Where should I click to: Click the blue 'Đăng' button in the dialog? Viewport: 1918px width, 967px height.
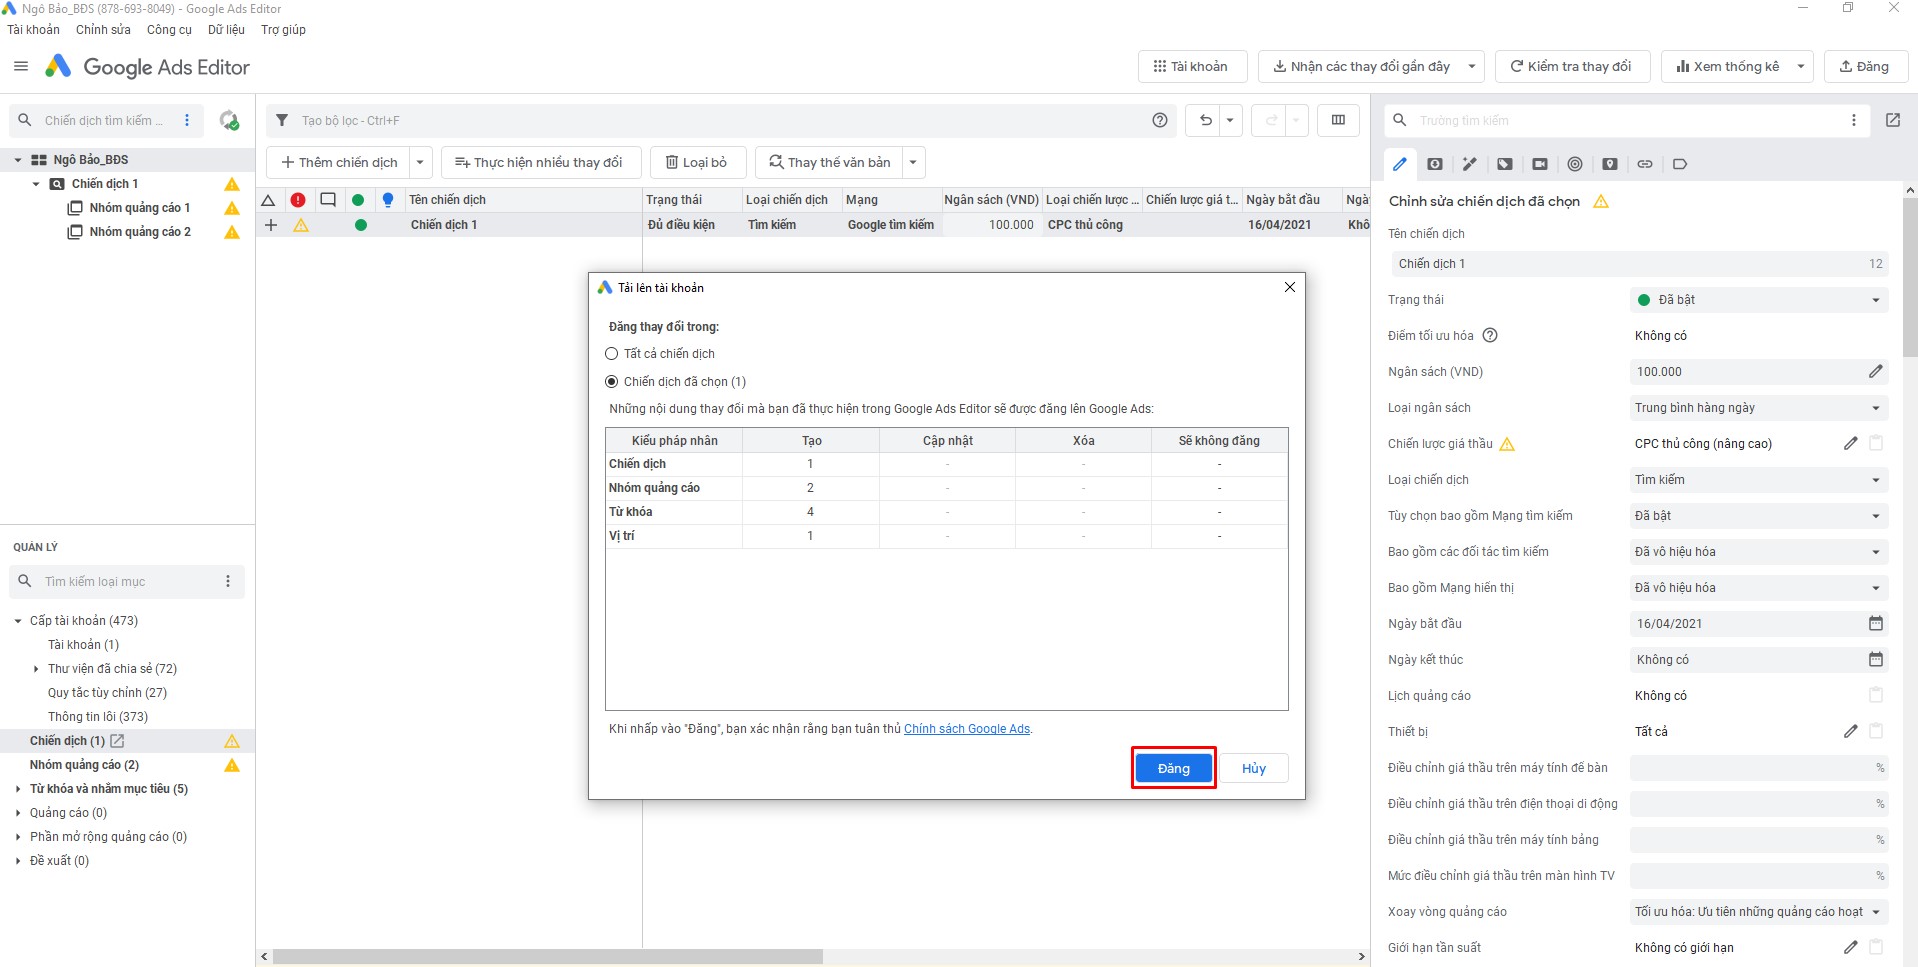click(x=1173, y=768)
